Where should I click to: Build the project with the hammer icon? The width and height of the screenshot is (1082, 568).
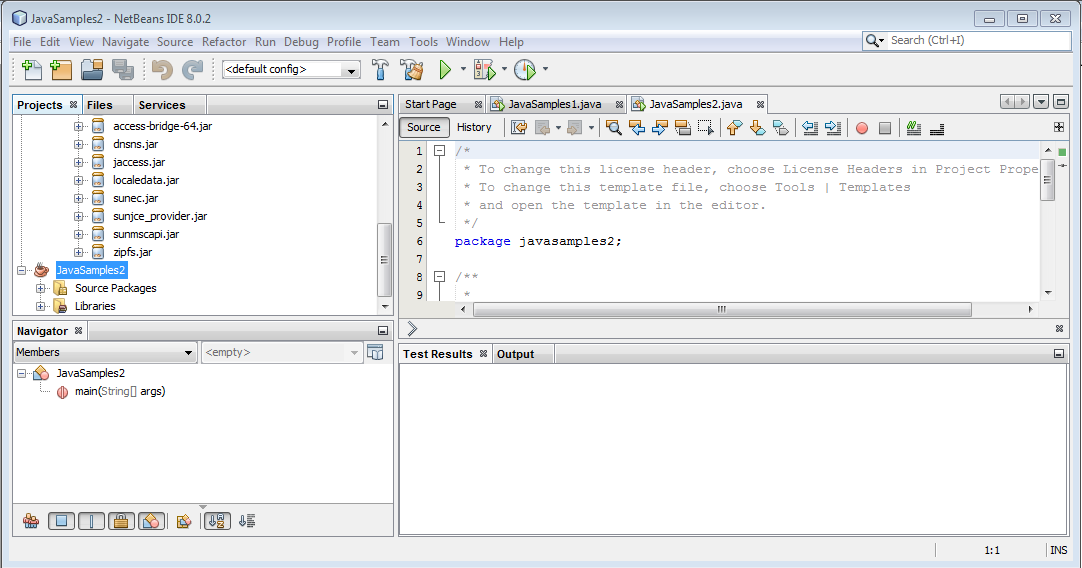pyautogui.click(x=381, y=70)
